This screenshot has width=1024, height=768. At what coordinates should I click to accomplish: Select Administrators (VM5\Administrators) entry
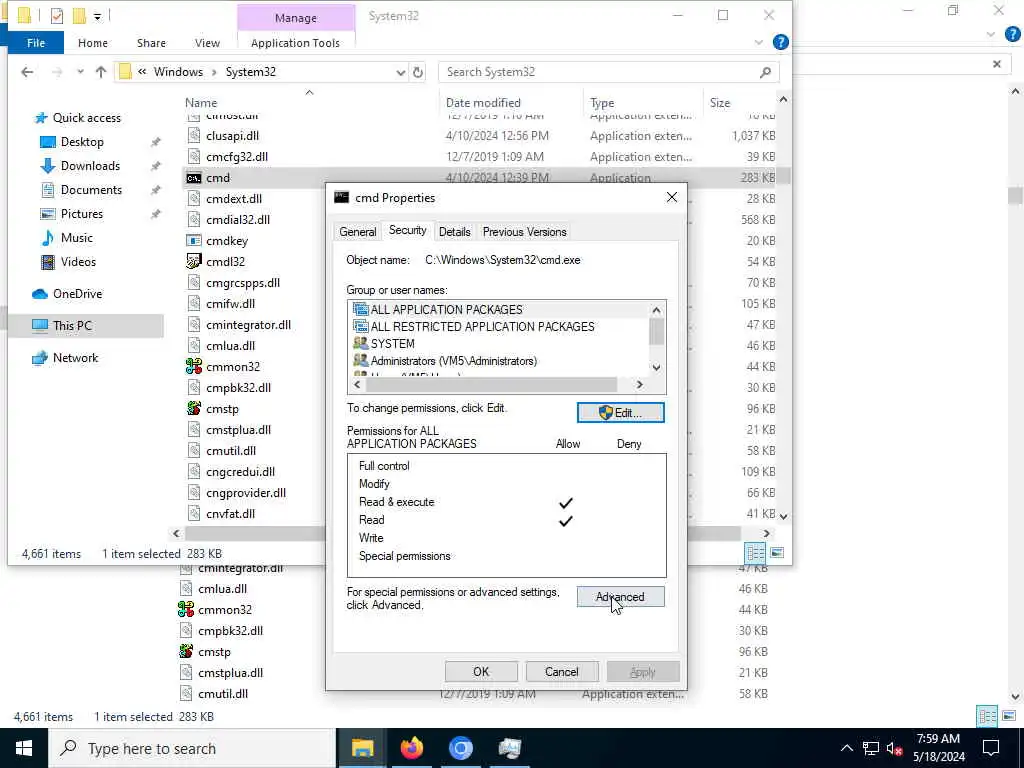tap(454, 360)
